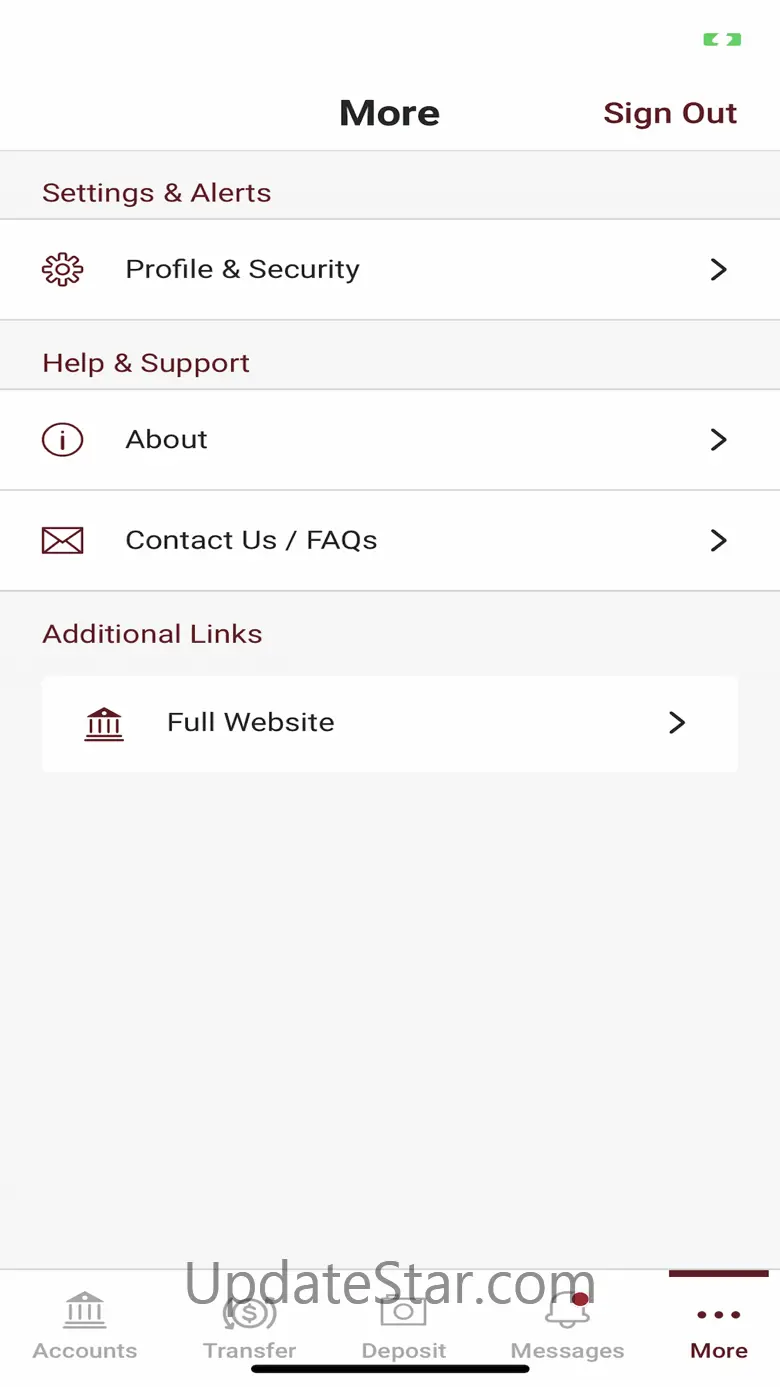Open the Contact Us / FAQs entry
780x1387 pixels.
click(x=390, y=541)
